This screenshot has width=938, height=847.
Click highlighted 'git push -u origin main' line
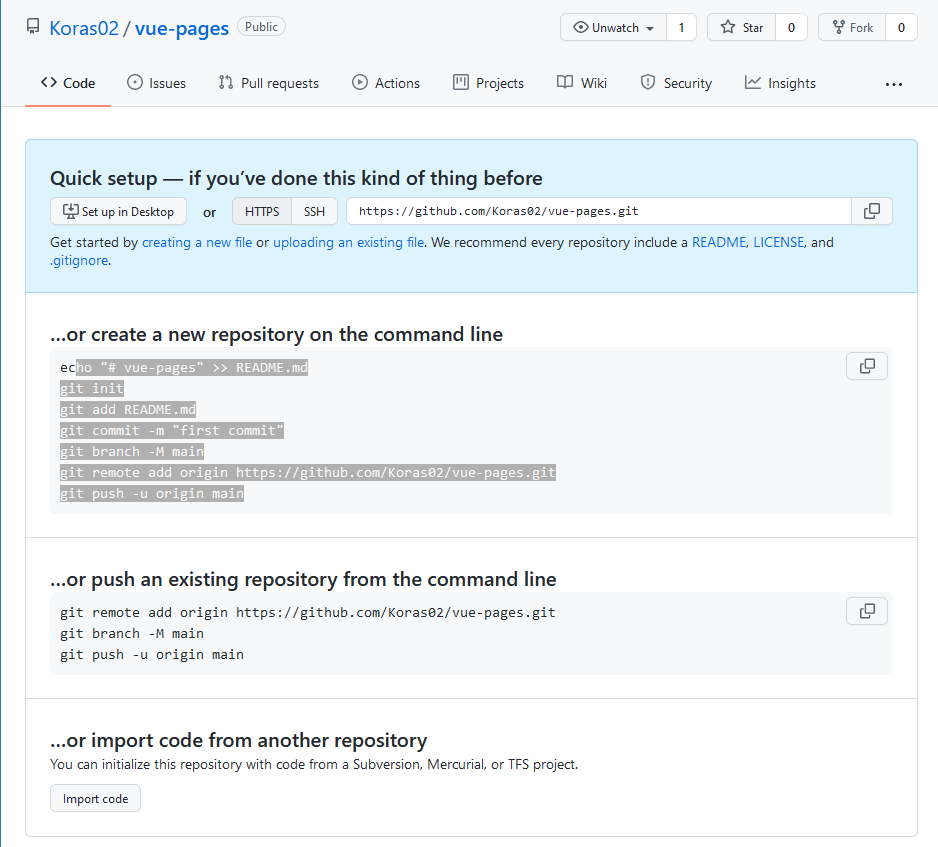coord(152,493)
